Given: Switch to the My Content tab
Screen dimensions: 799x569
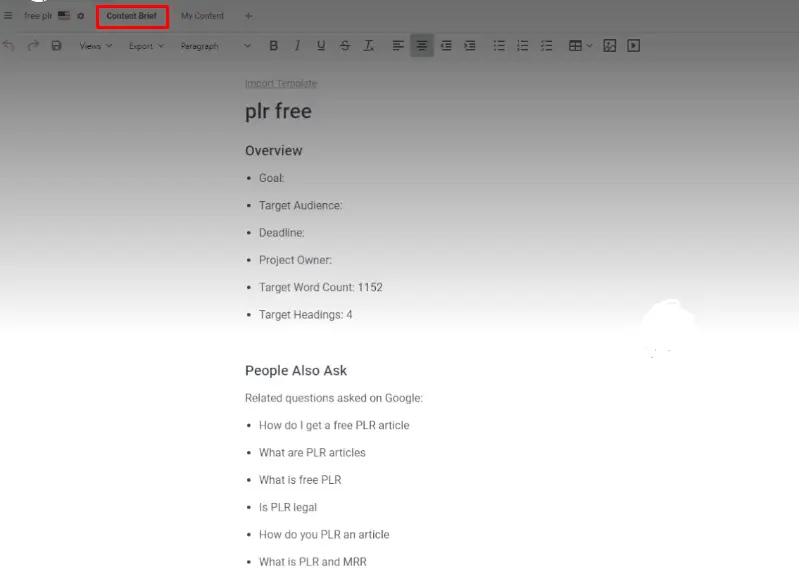Looking at the screenshot, I should pos(202,16).
